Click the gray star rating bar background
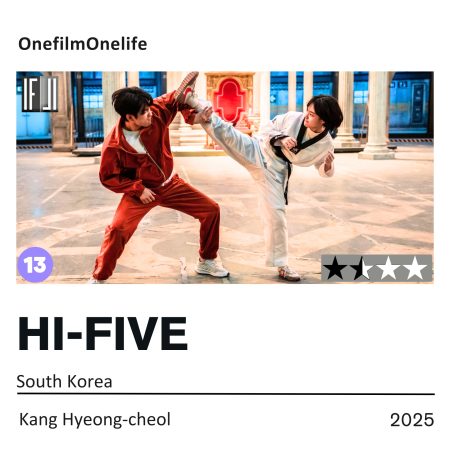The image size is (450, 450). coord(377,268)
